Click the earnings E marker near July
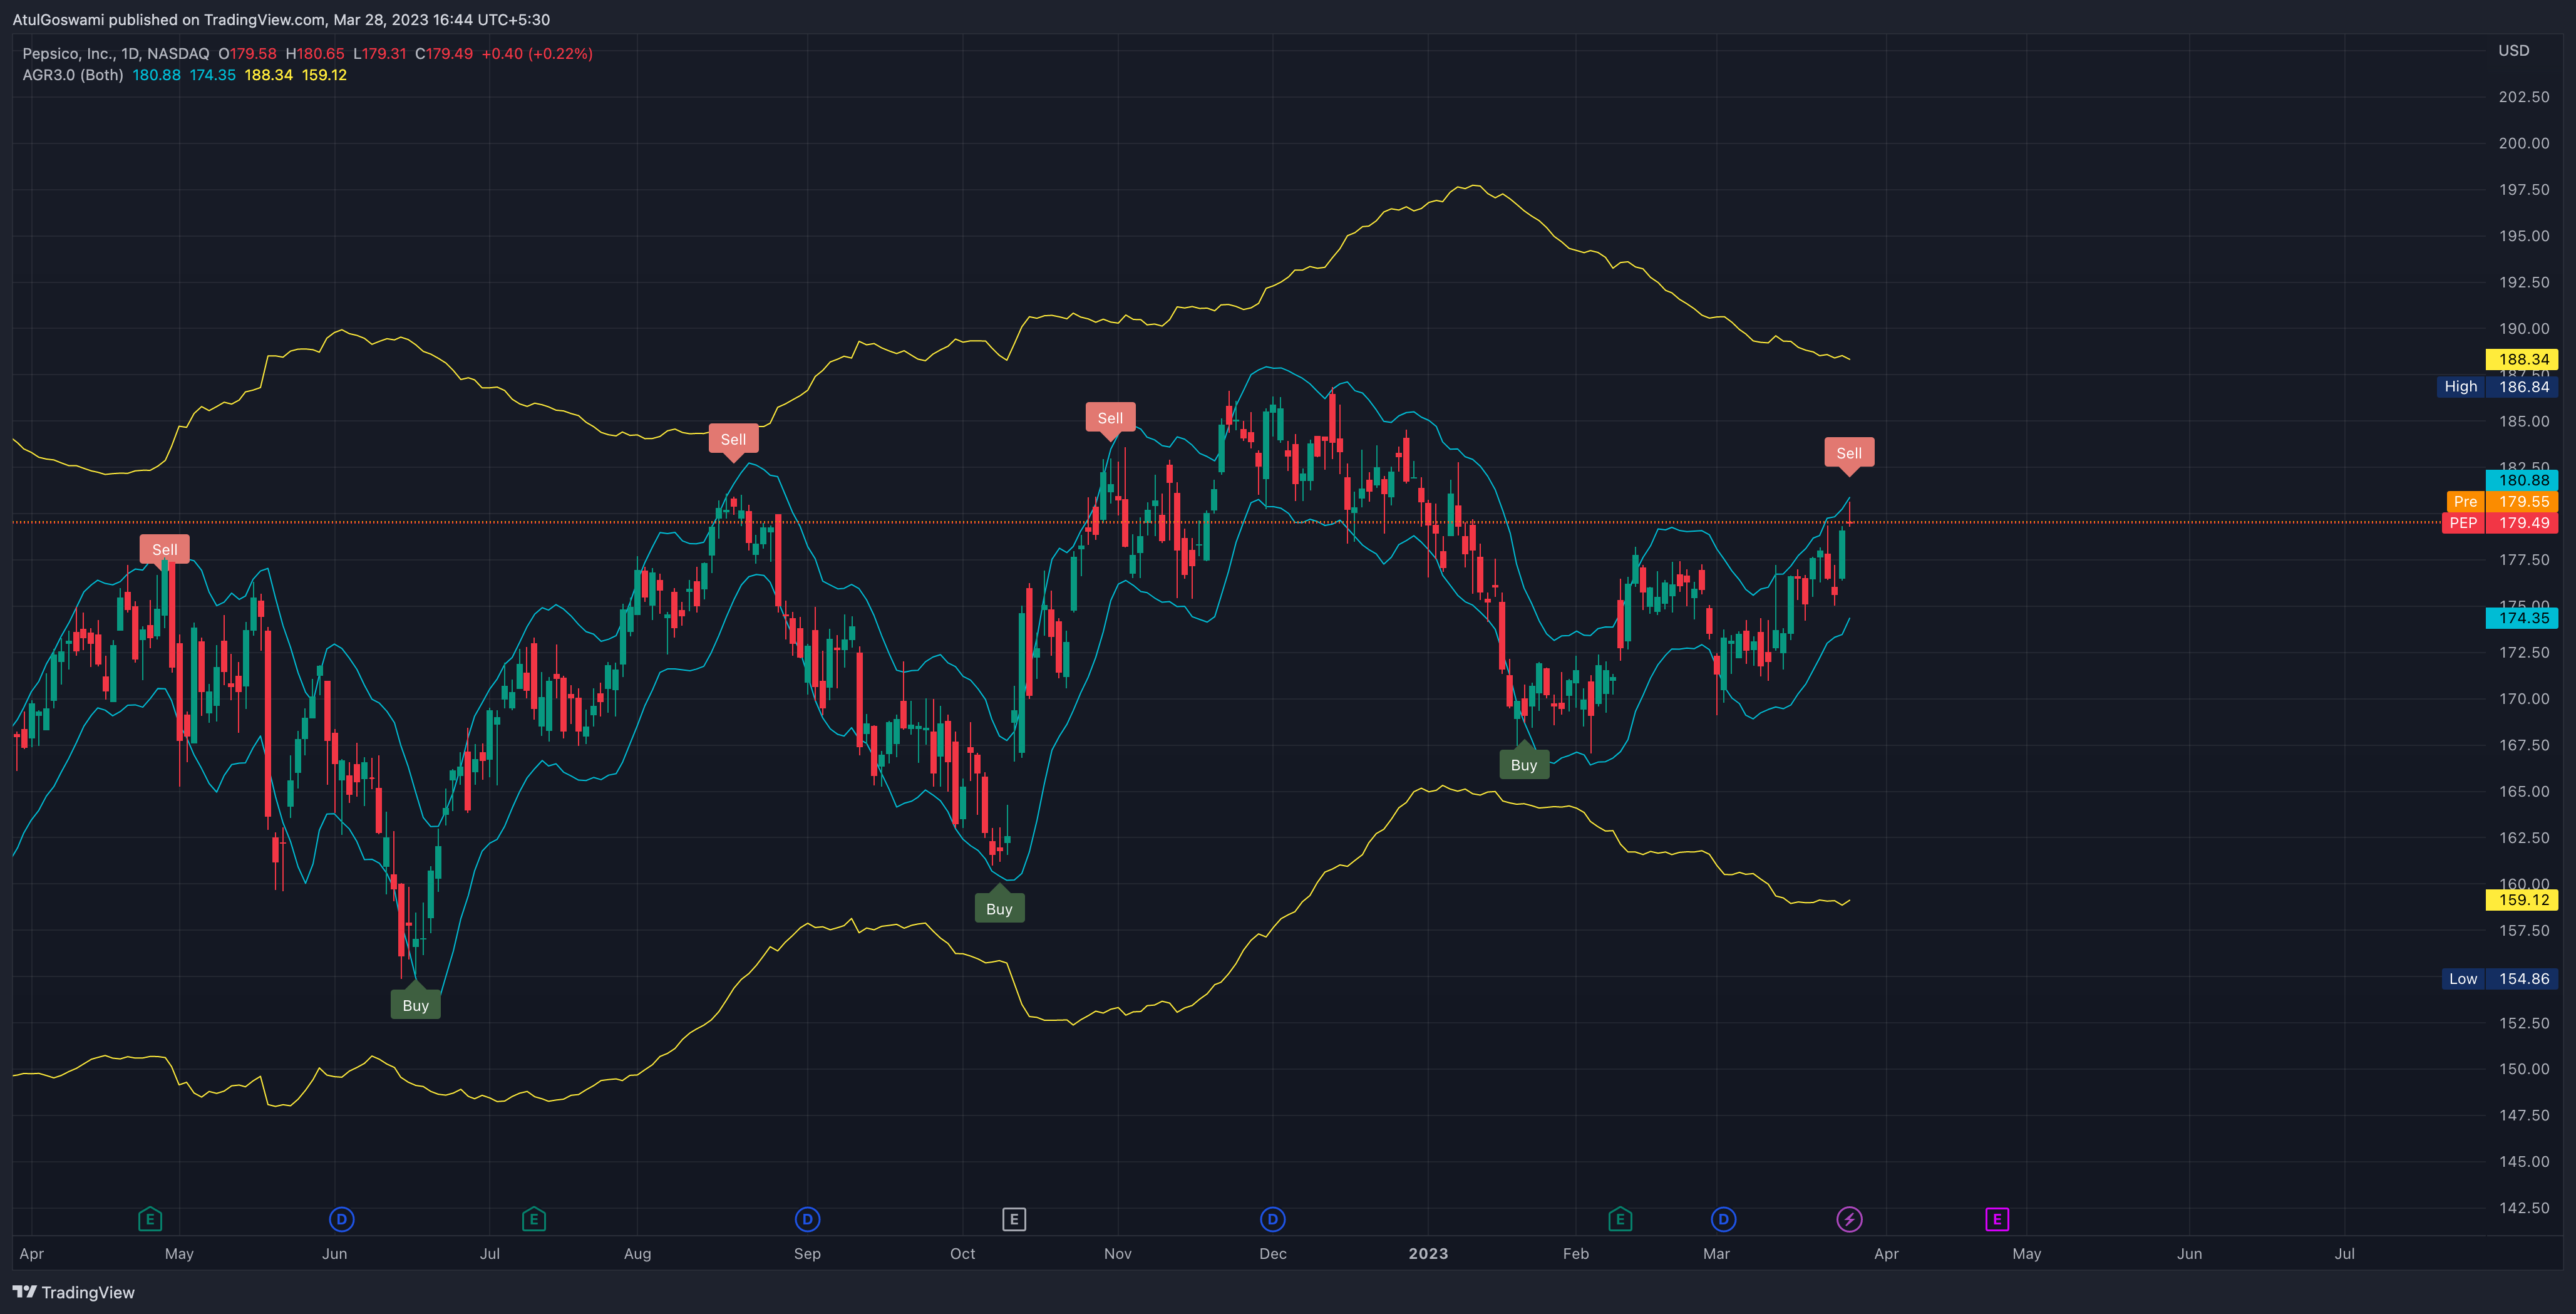Viewport: 2576px width, 1314px height. coord(533,1219)
